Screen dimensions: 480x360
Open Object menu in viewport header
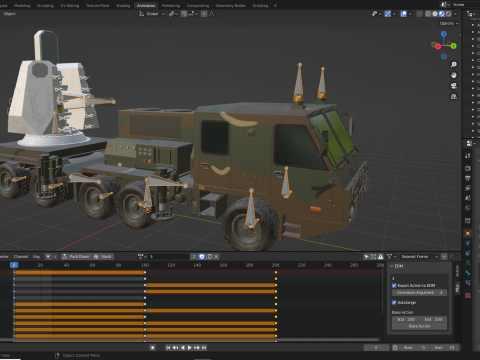[x=9, y=14]
